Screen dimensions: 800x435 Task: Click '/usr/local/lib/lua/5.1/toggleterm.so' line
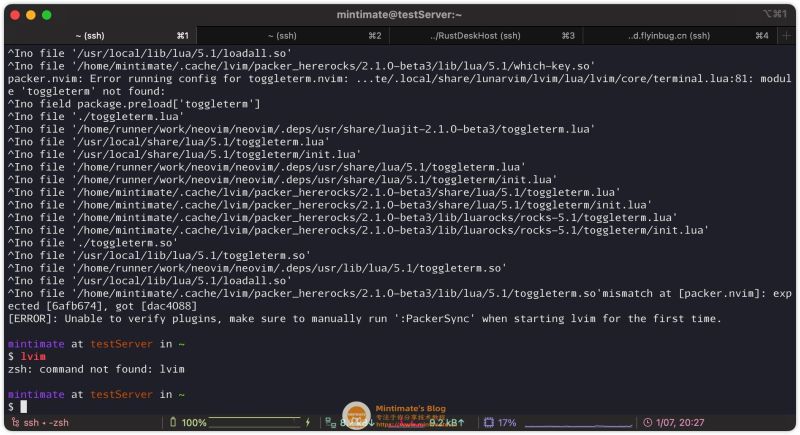[x=159, y=255]
